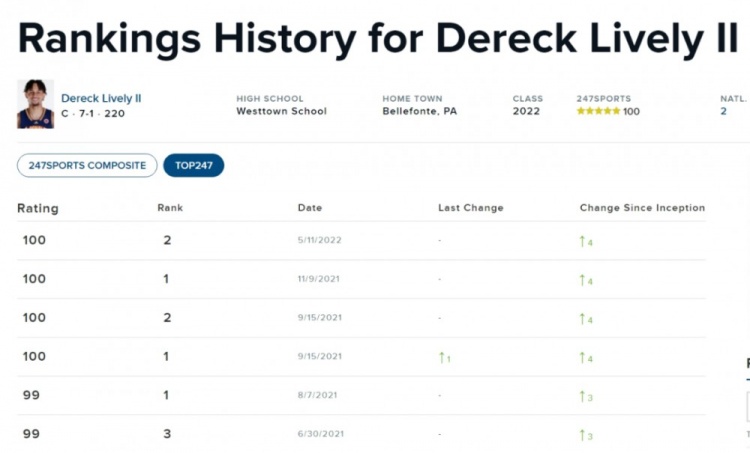Select the 5/11/2022 date entry
This screenshot has height=453, width=750.
(320, 240)
